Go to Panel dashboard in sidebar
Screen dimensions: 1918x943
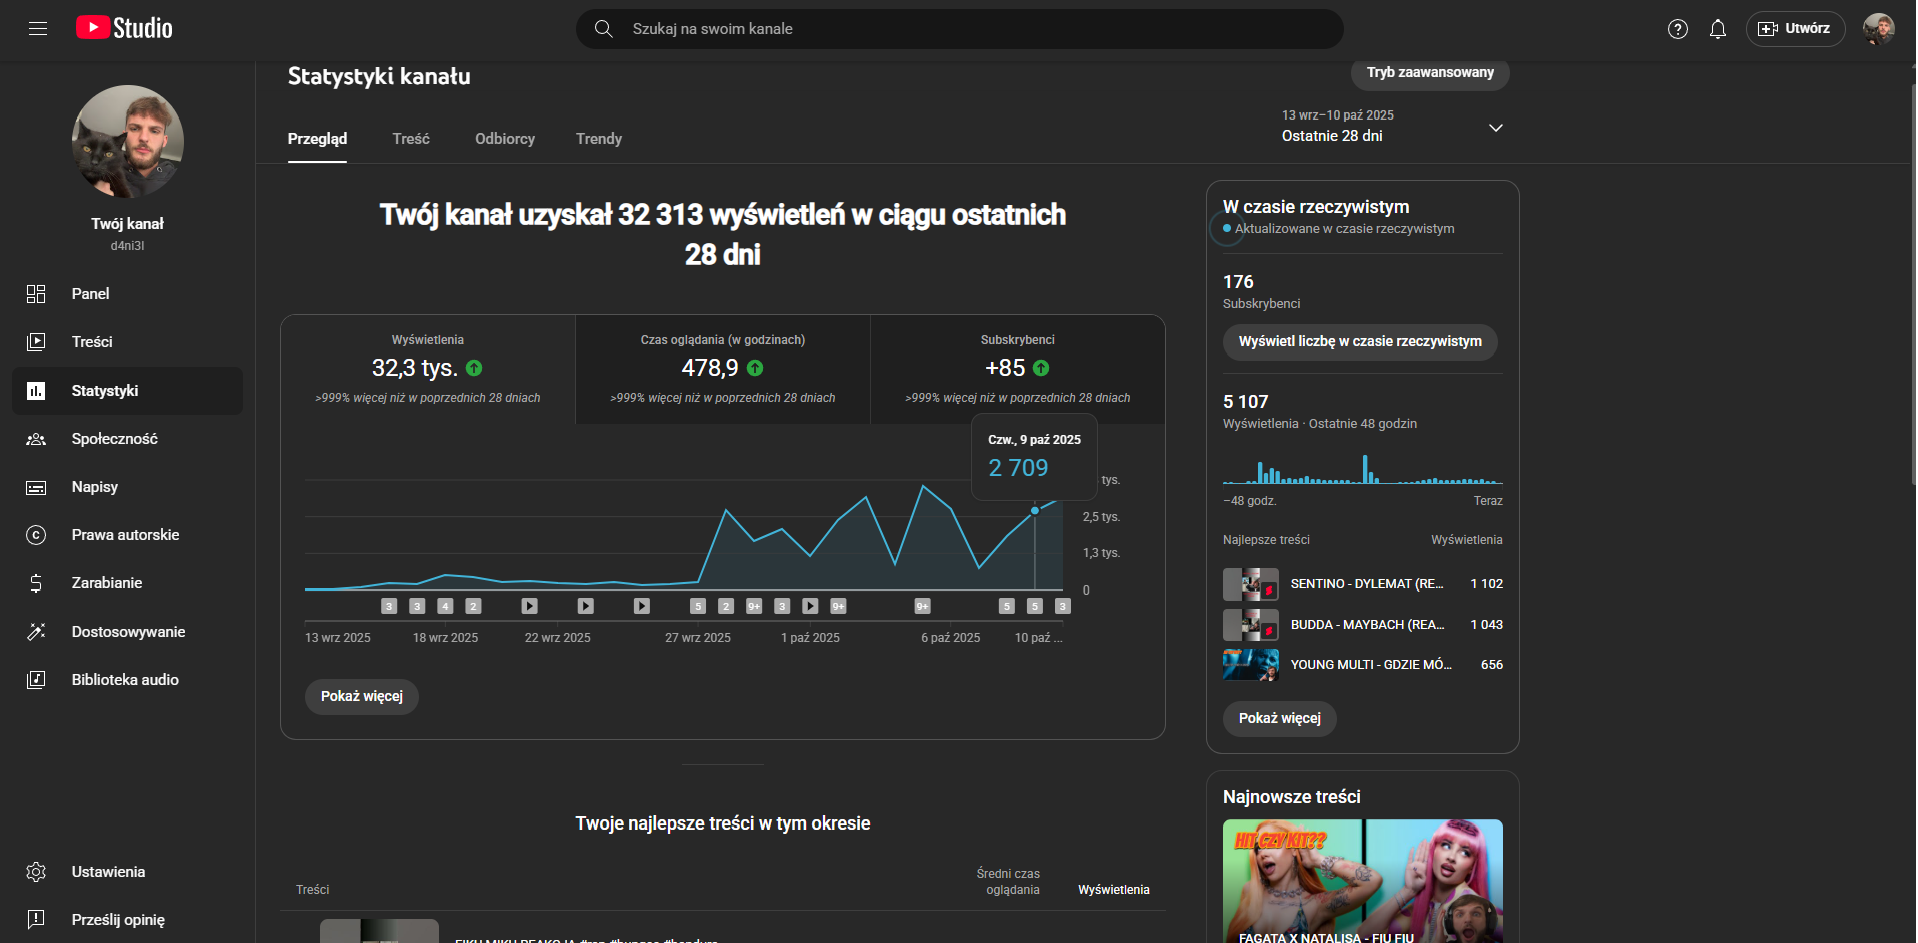pos(90,294)
